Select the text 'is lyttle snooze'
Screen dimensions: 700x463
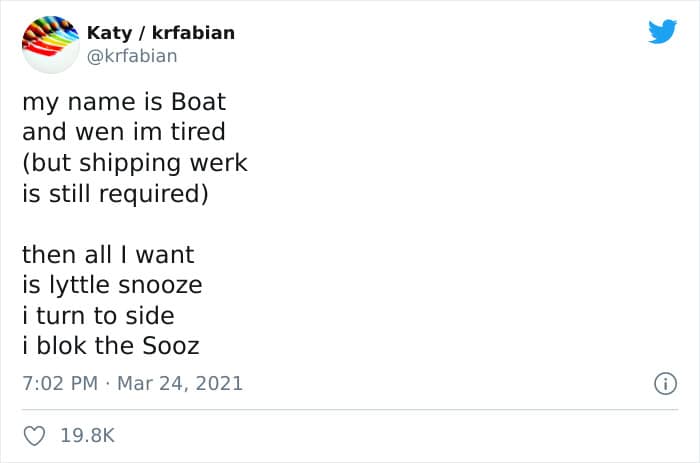[x=112, y=285]
